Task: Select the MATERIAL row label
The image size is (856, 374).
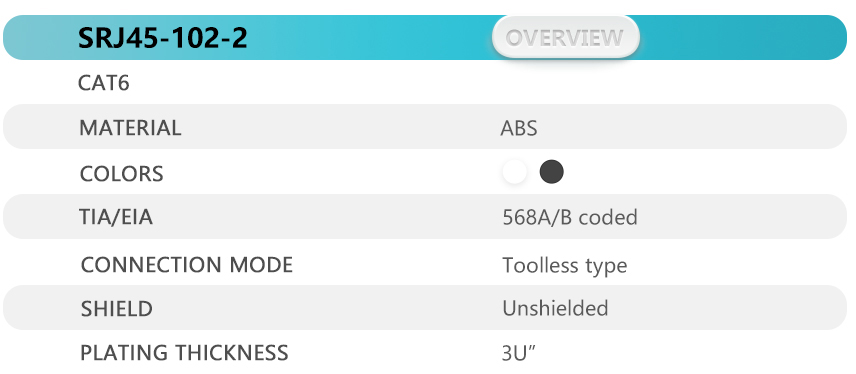Action: pyautogui.click(x=130, y=128)
